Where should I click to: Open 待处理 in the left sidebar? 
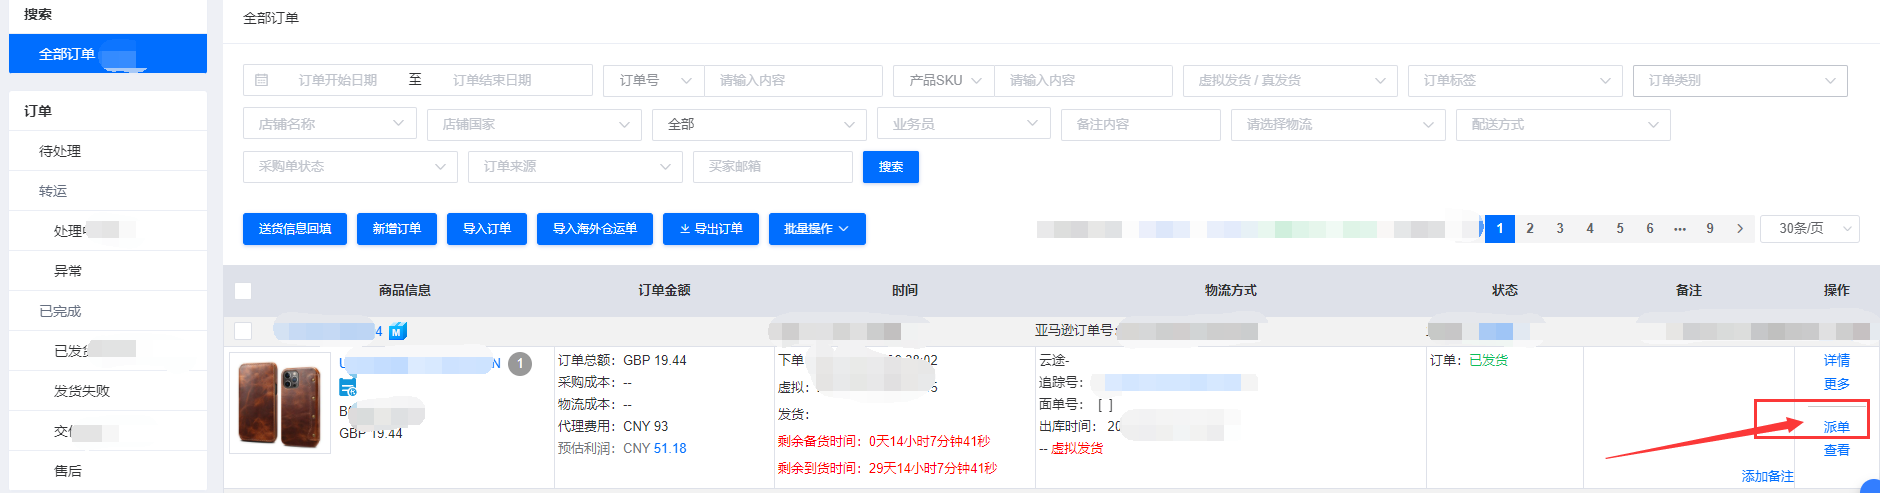60,151
